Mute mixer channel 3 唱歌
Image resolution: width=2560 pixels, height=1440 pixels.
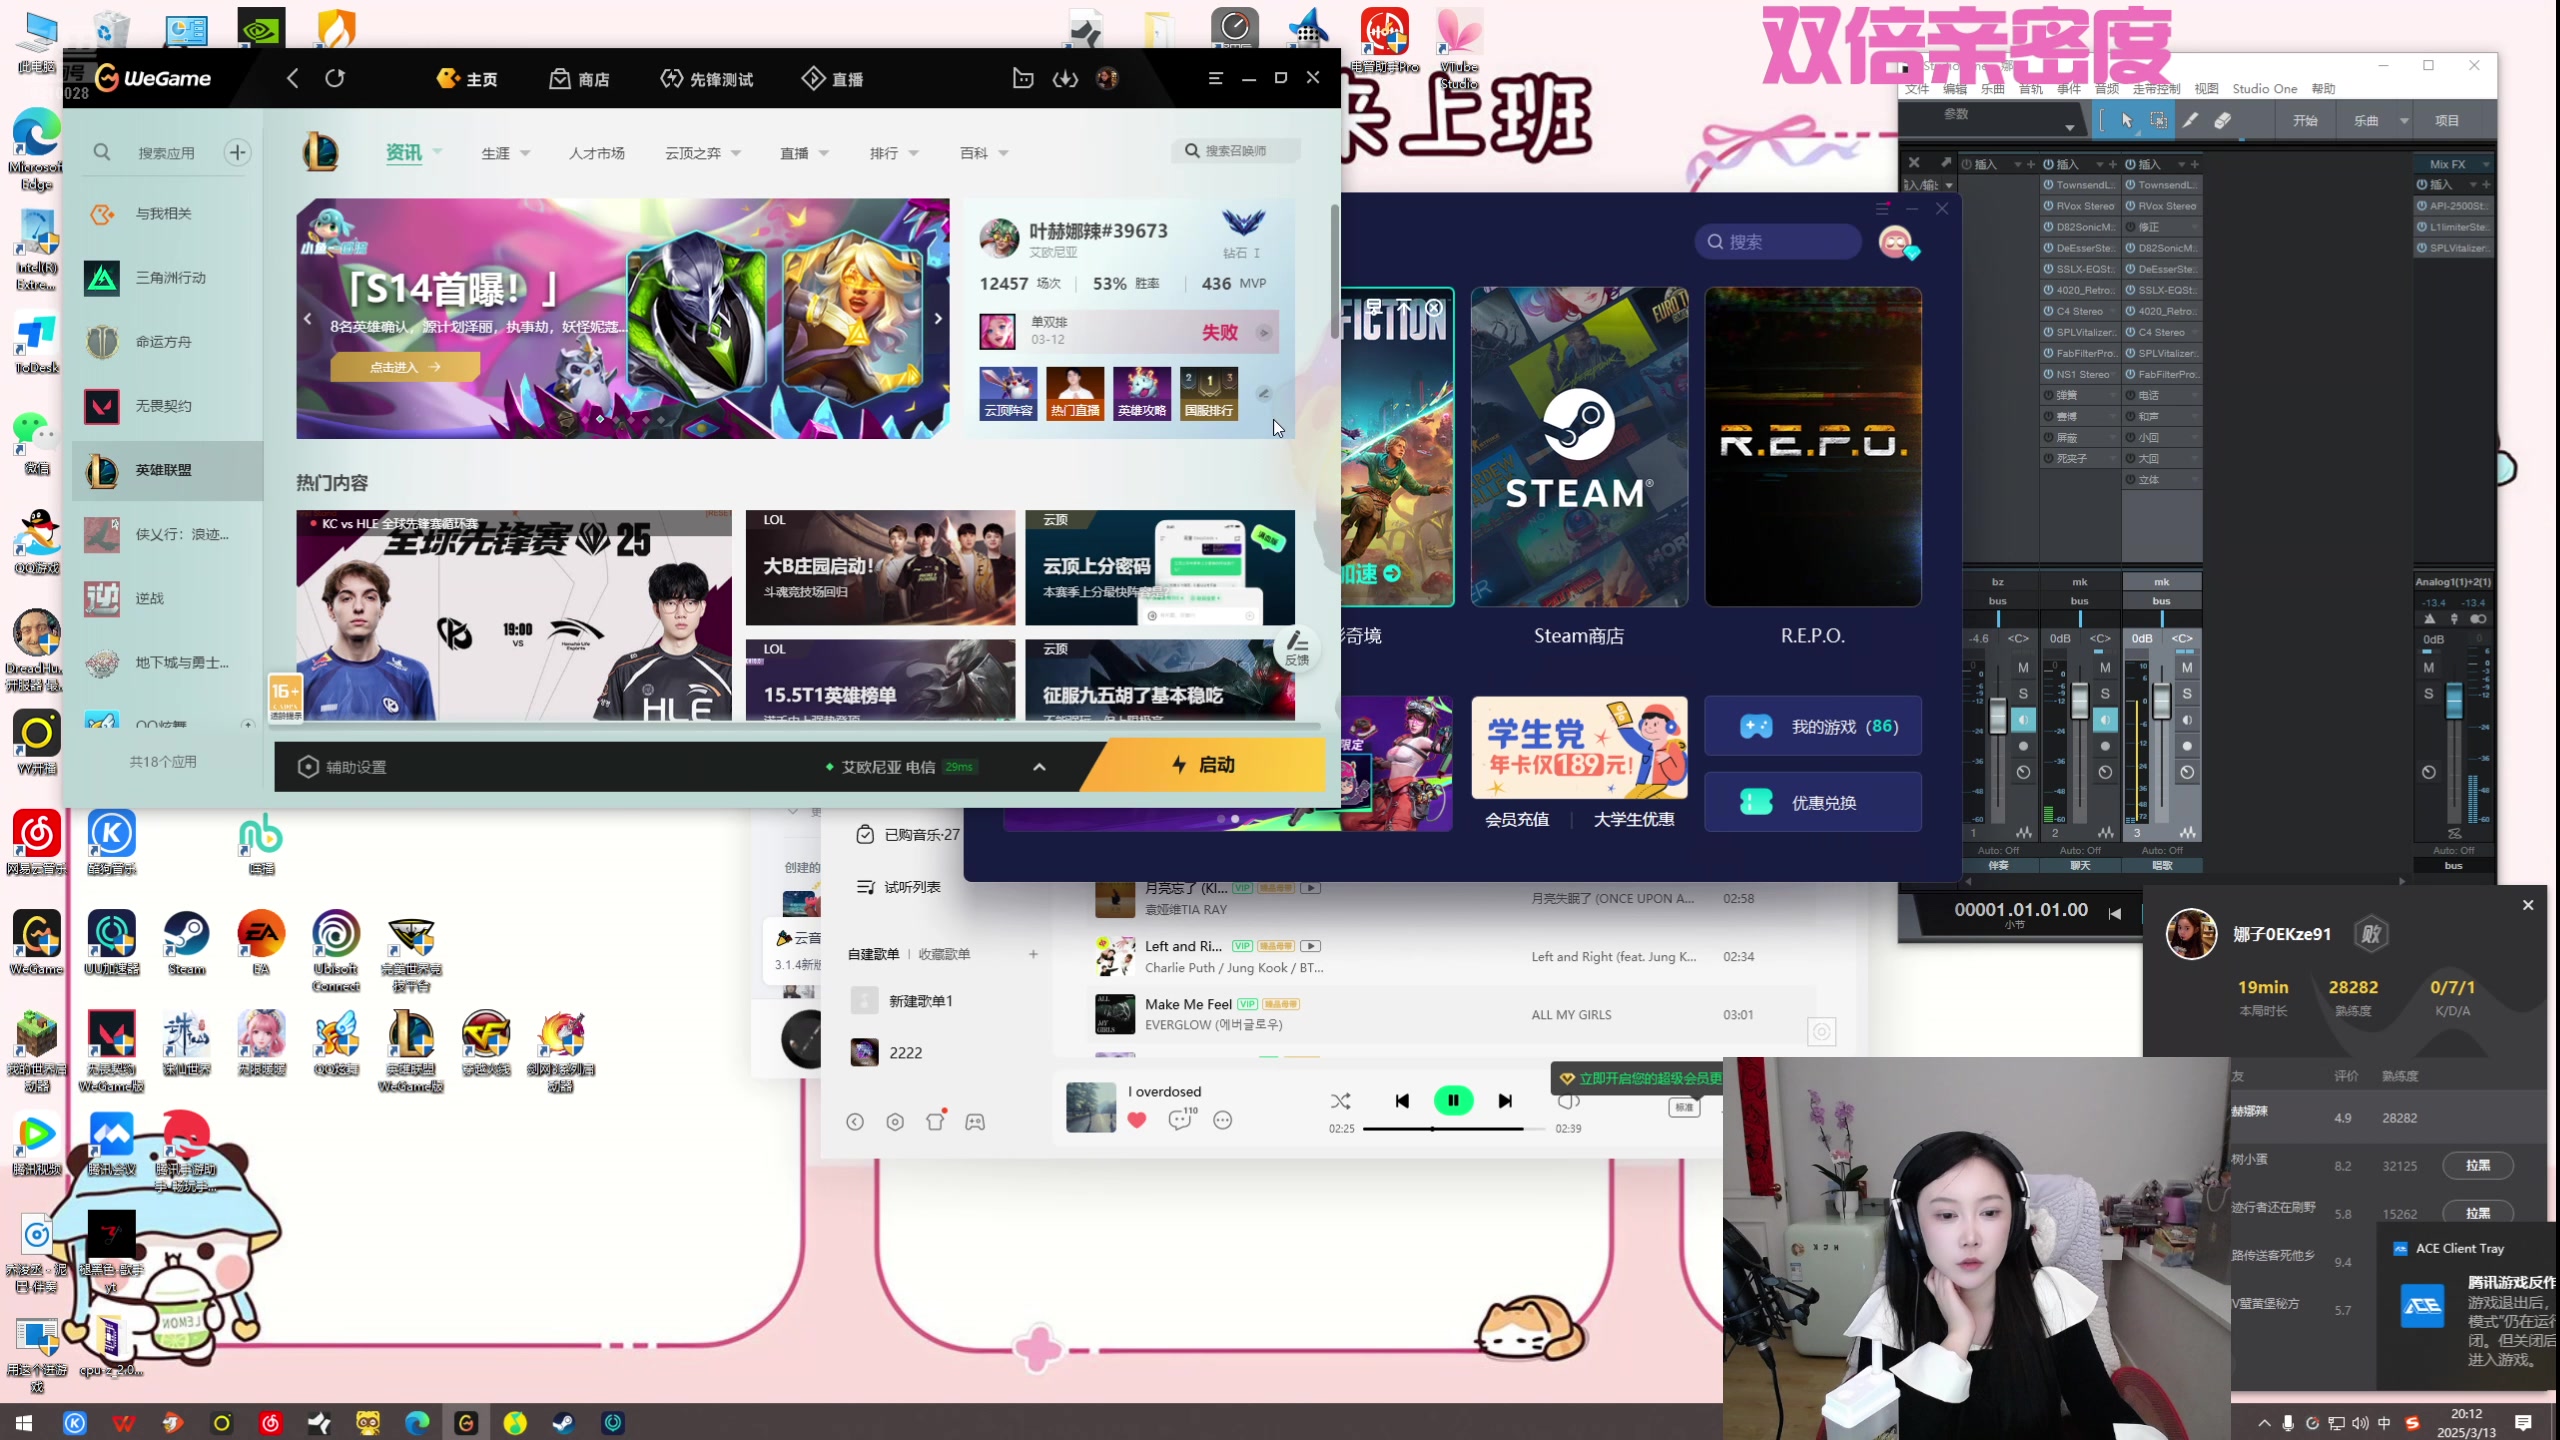(2187, 667)
